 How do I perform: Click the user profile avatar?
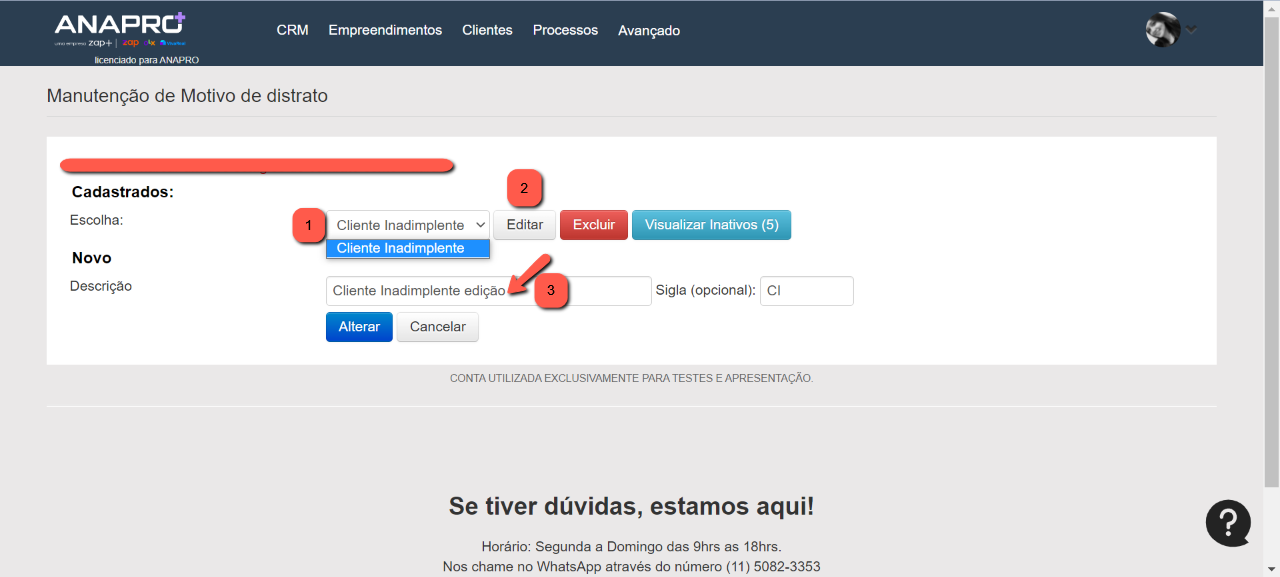coord(1162,30)
